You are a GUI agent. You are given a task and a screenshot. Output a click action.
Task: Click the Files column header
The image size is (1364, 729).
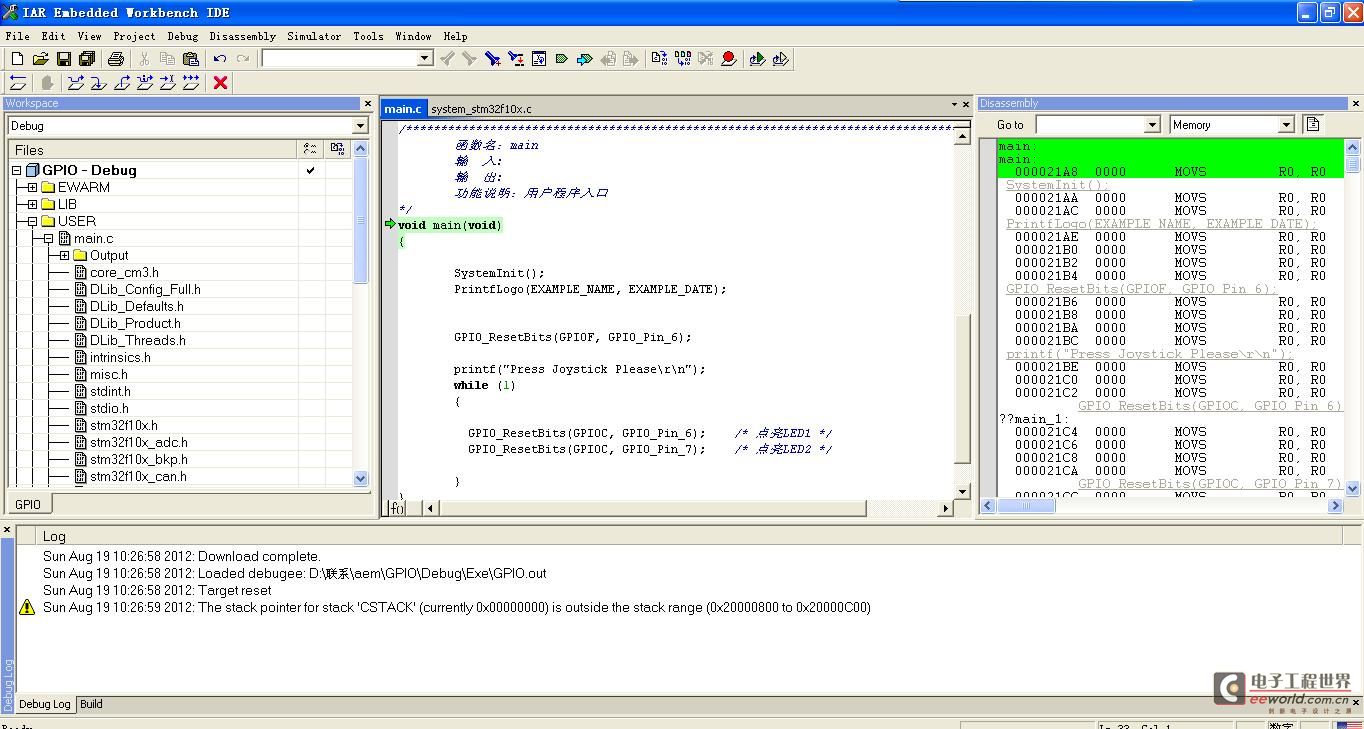tap(153, 149)
